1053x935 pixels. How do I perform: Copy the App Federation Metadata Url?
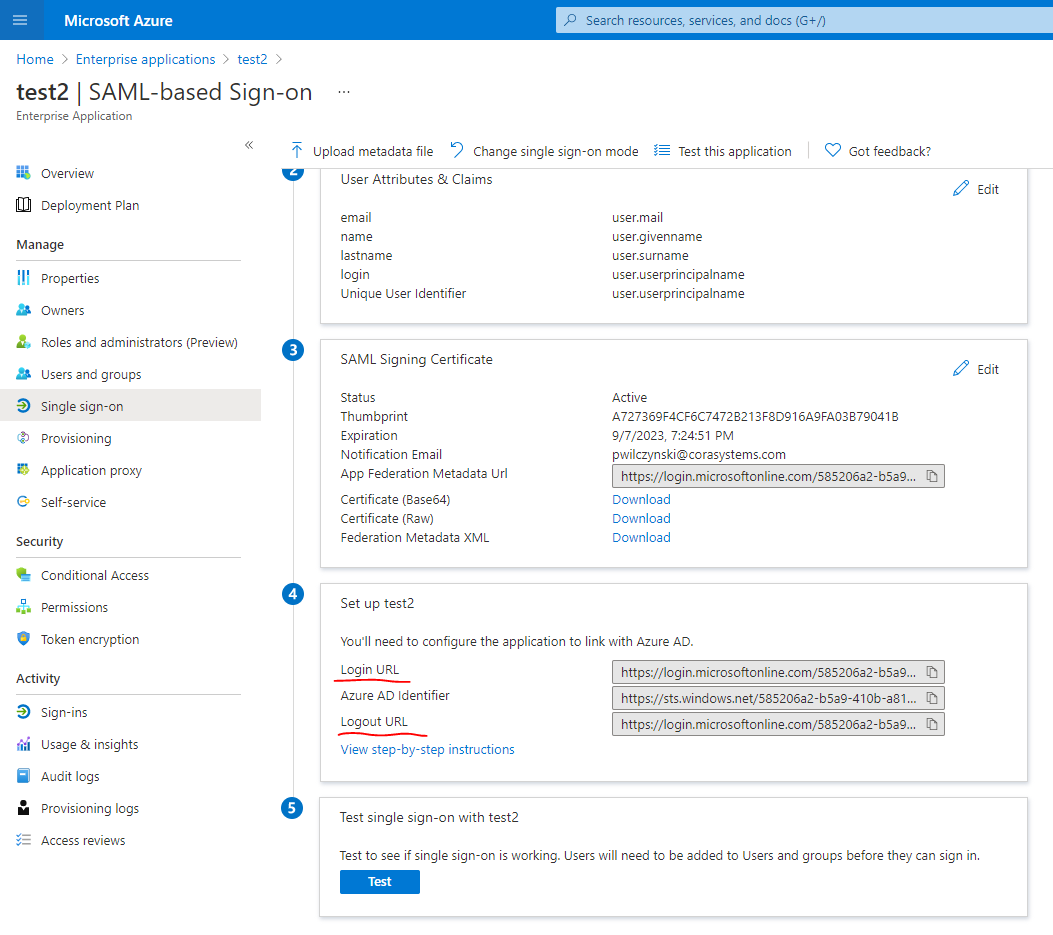(932, 476)
